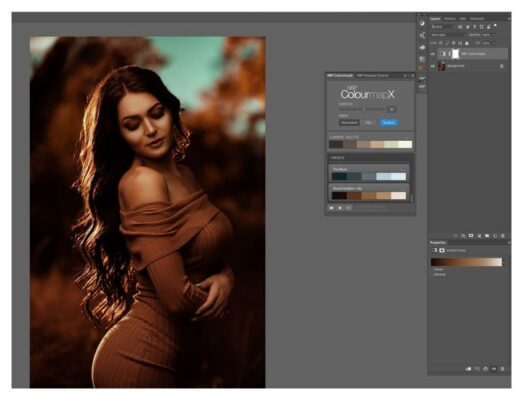The image size is (523, 400).
Task: Add layer mask icon in Layers footer
Action: click(471, 236)
